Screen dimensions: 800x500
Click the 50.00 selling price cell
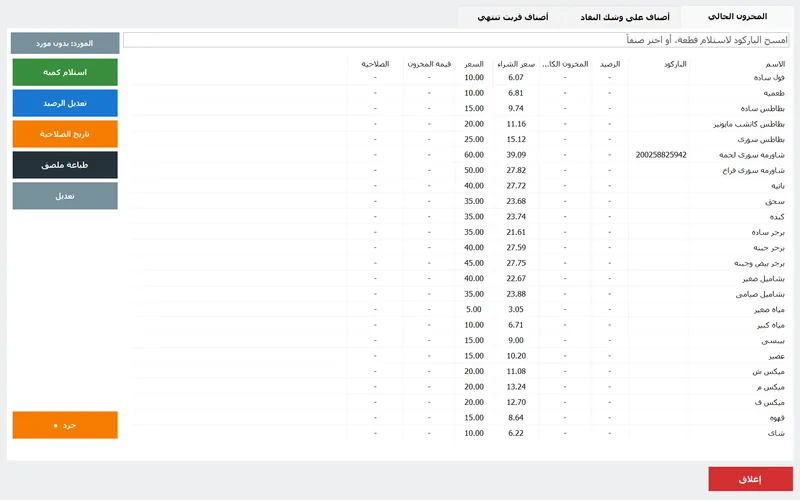474,170
